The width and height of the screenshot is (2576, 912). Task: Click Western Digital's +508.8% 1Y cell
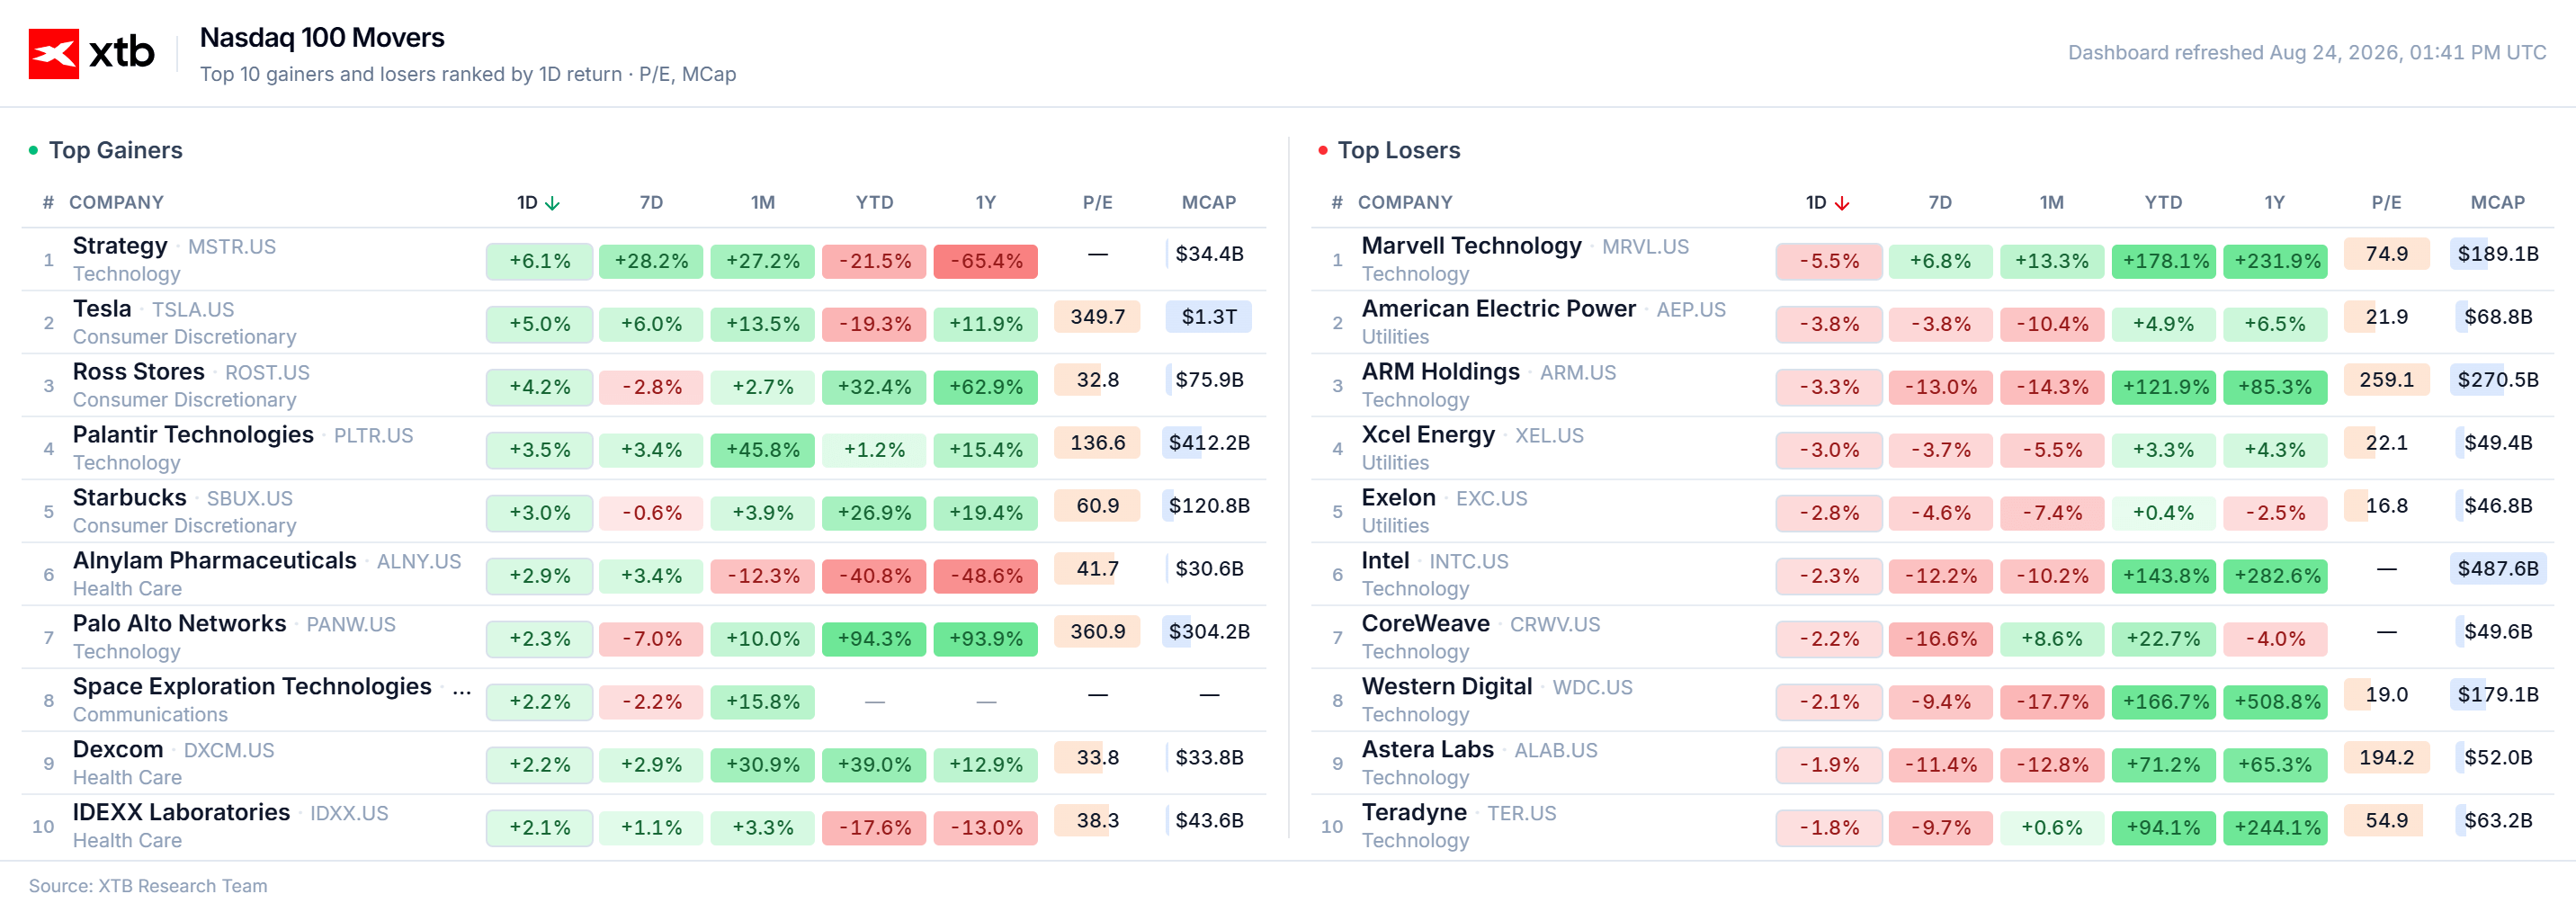(2275, 702)
